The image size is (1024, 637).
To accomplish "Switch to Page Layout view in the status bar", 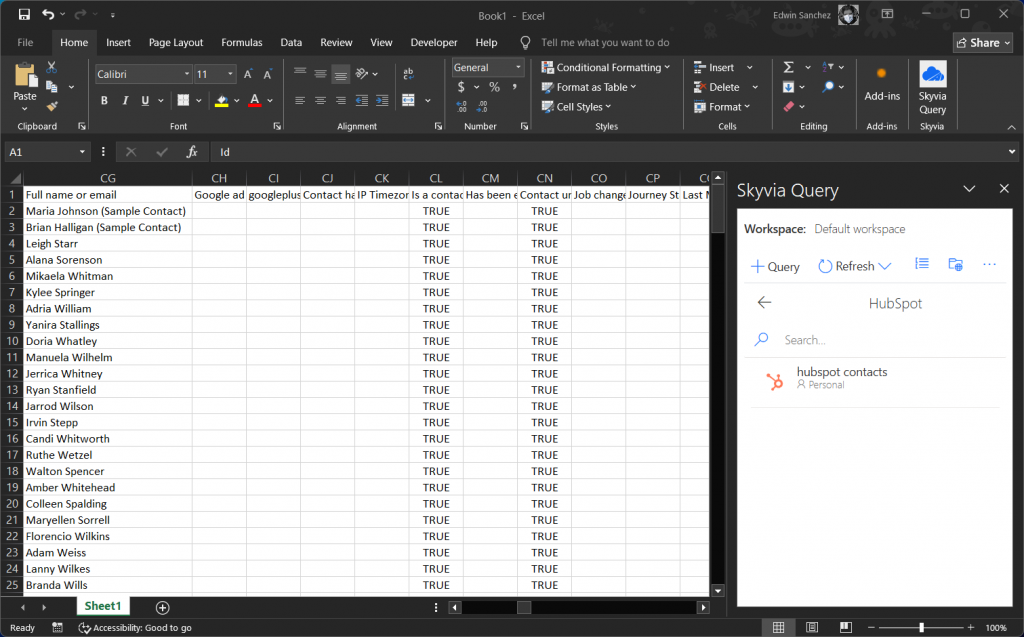I will (x=812, y=627).
